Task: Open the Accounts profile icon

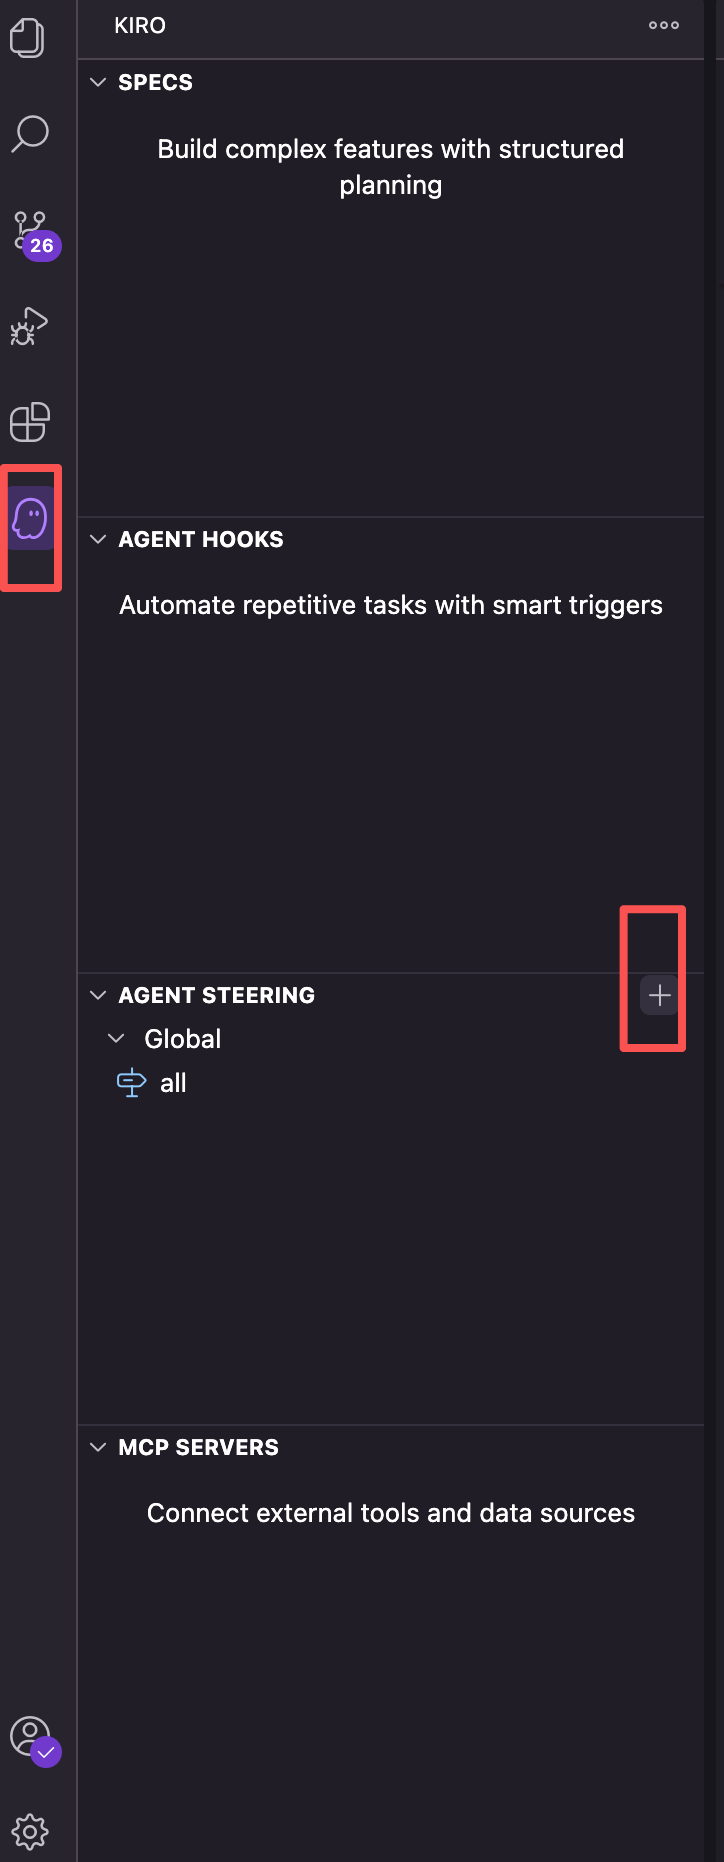Action: [34, 1741]
